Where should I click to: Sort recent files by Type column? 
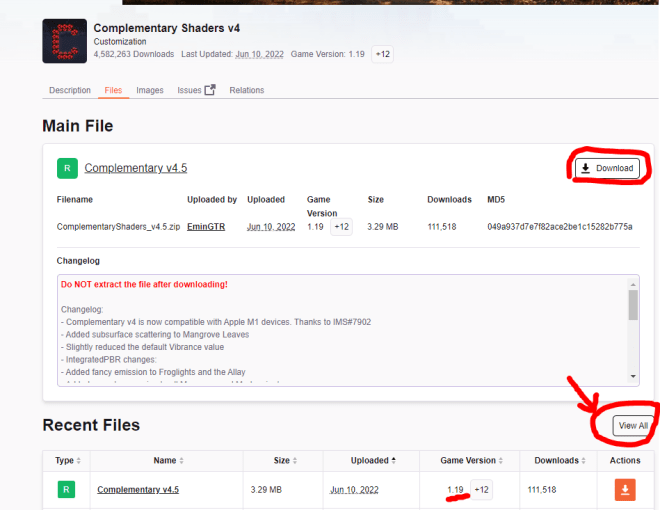pos(67,460)
